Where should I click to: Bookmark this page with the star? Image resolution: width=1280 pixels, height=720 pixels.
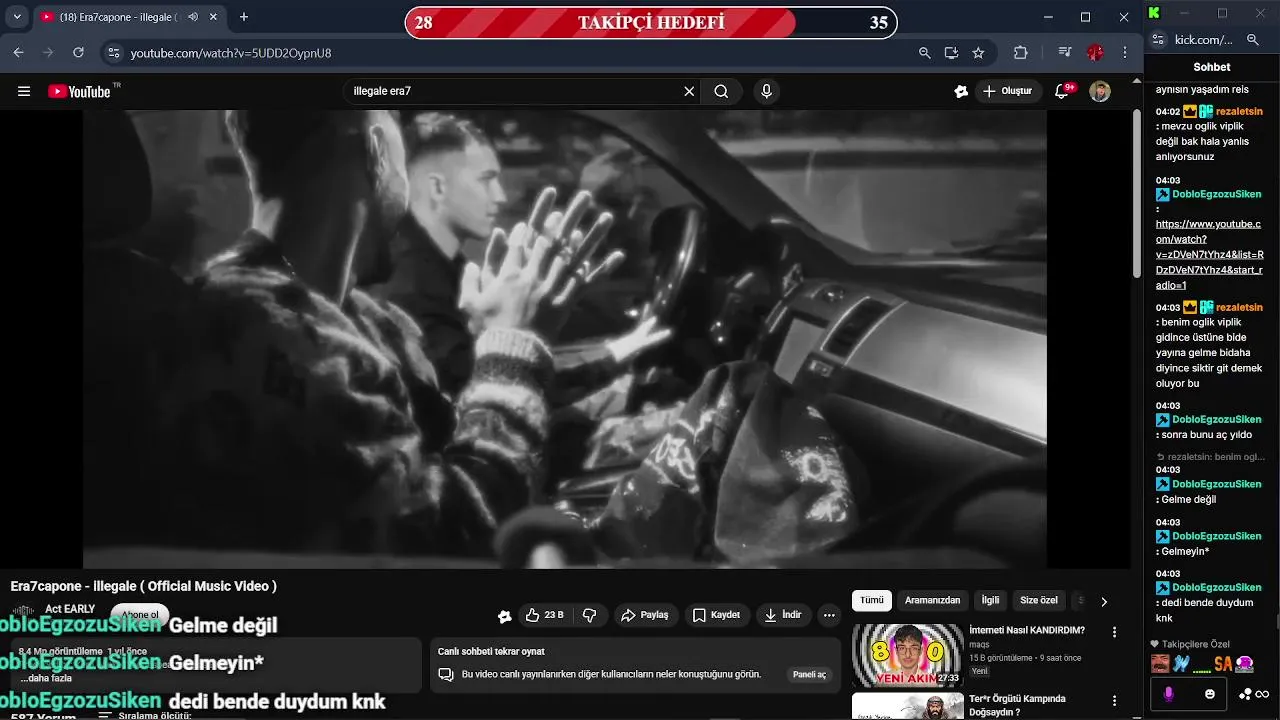[x=978, y=53]
